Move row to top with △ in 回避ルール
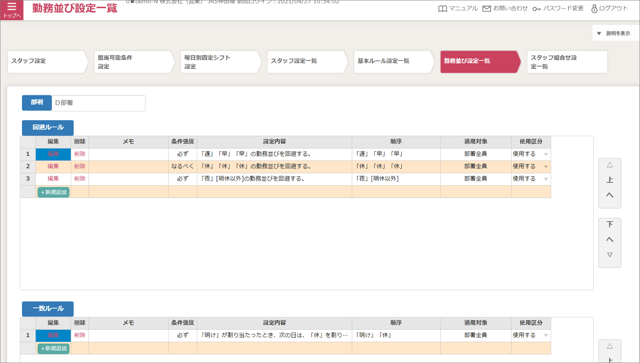Screen dimensions: 640x363 coord(609,165)
